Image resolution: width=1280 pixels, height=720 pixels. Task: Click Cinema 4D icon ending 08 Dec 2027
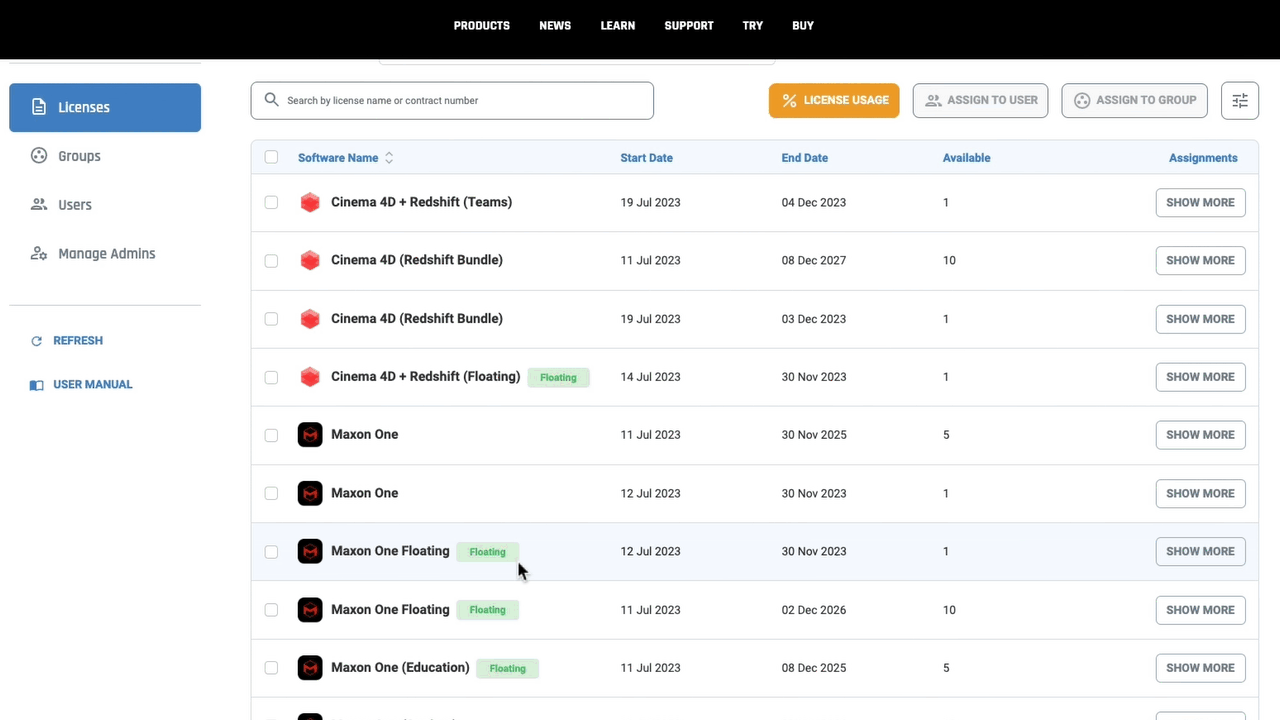click(310, 260)
